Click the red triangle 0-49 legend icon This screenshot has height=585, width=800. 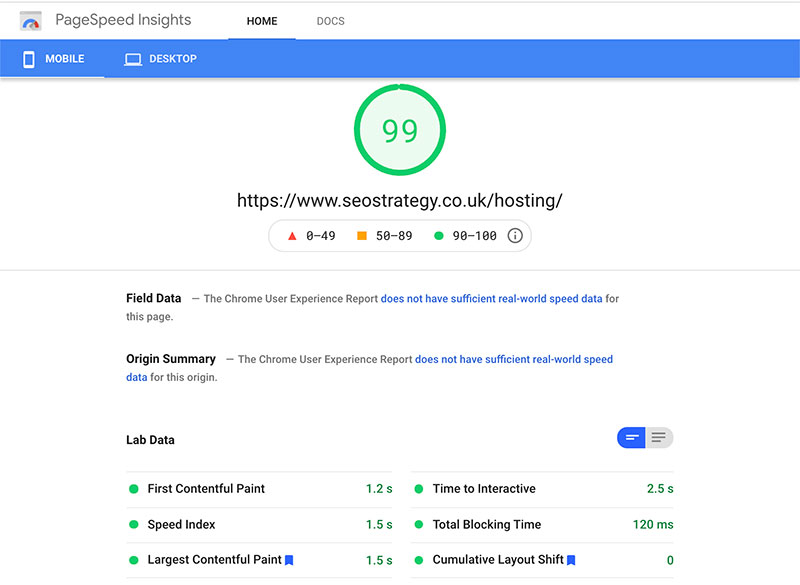click(292, 236)
